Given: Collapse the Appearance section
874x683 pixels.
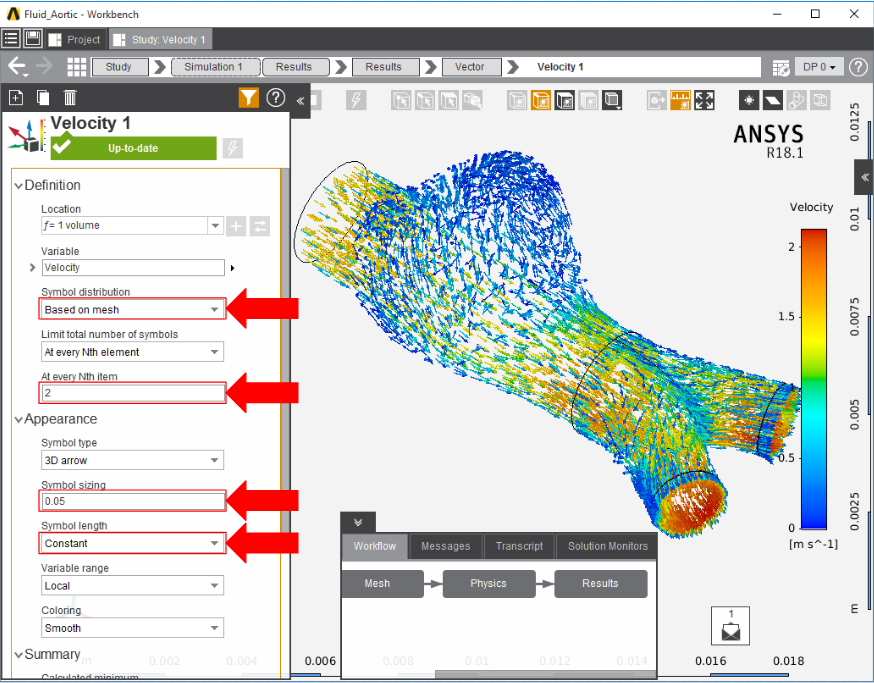Looking at the screenshot, I should click(18, 419).
